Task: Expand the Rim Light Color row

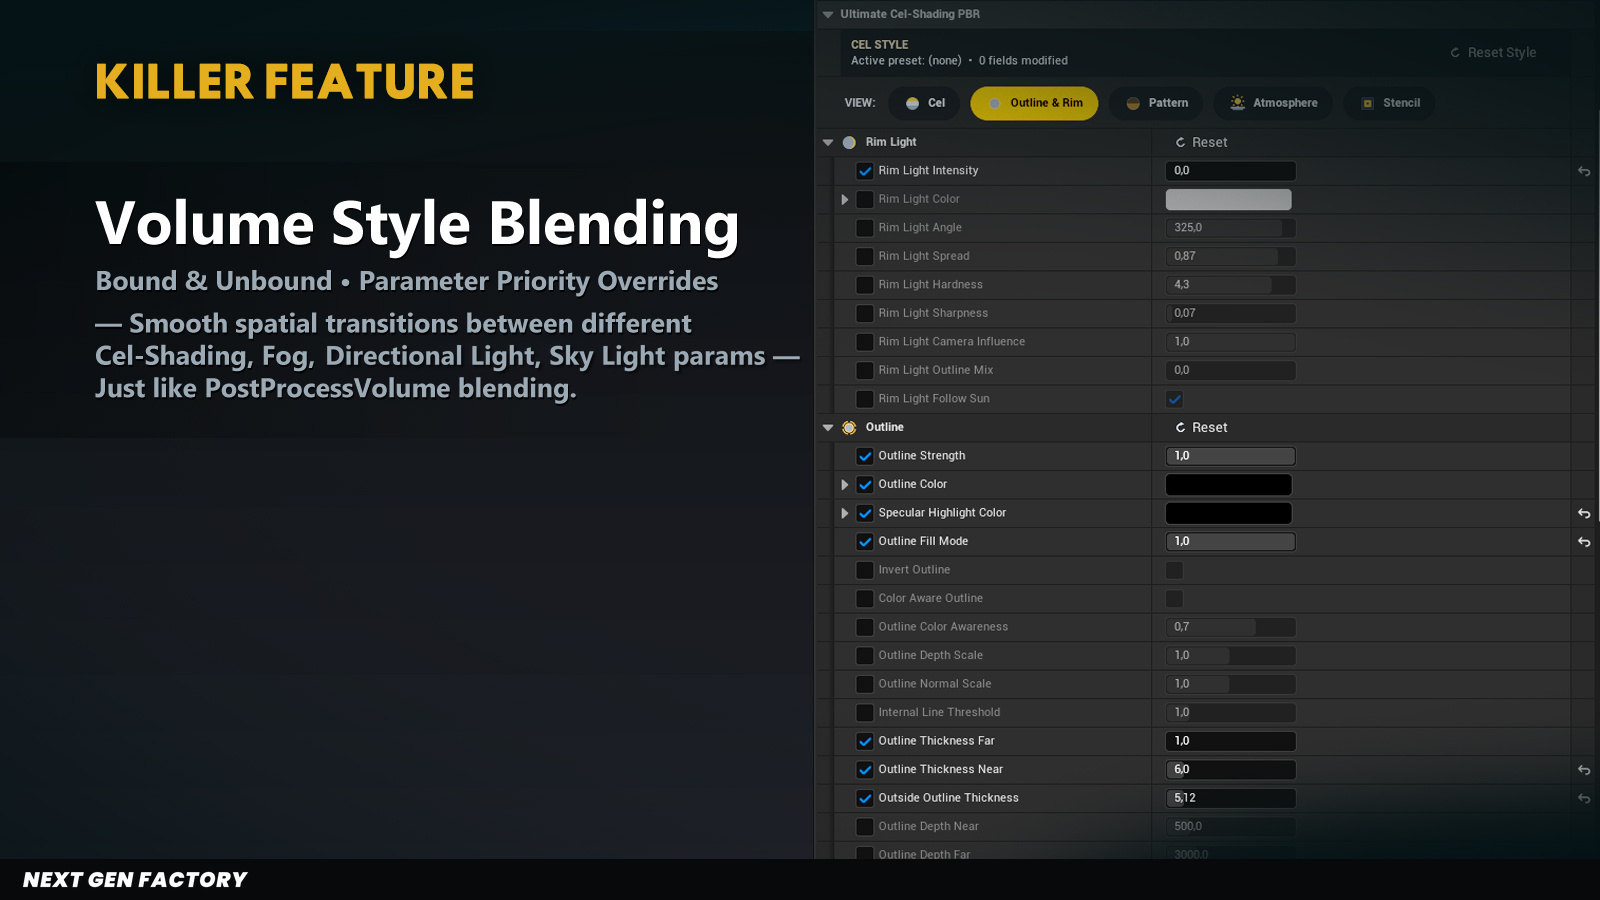Action: click(x=845, y=199)
